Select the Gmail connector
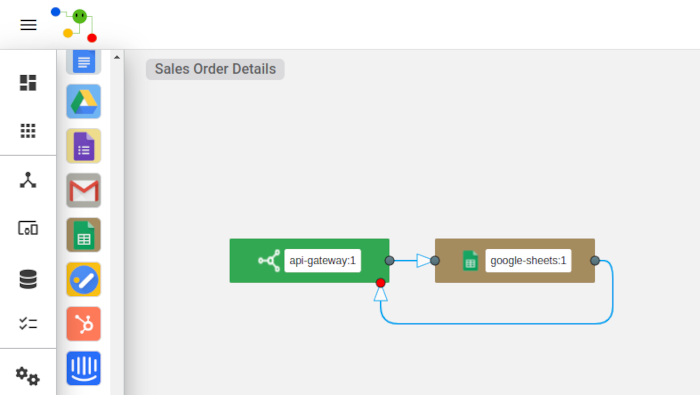This screenshot has height=395, width=700. (x=83, y=191)
